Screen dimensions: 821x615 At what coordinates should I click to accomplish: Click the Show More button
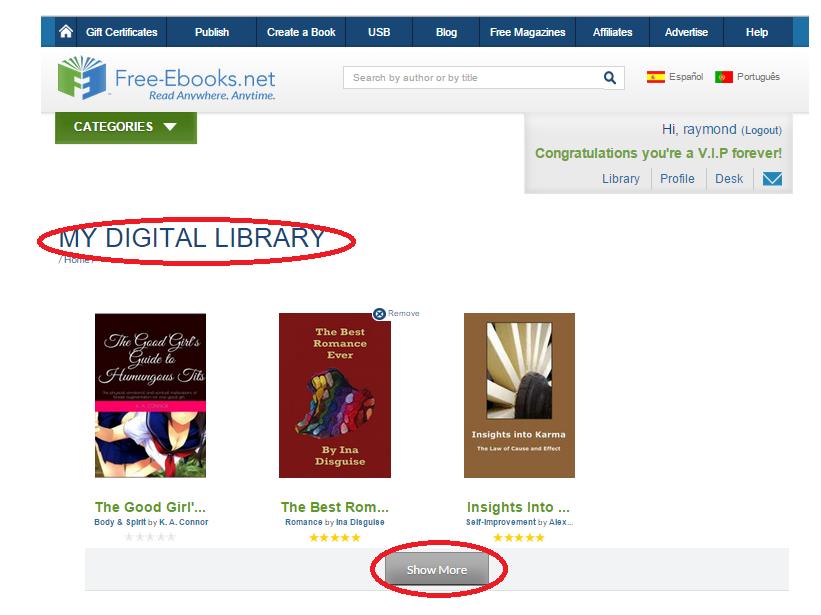pyautogui.click(x=437, y=569)
